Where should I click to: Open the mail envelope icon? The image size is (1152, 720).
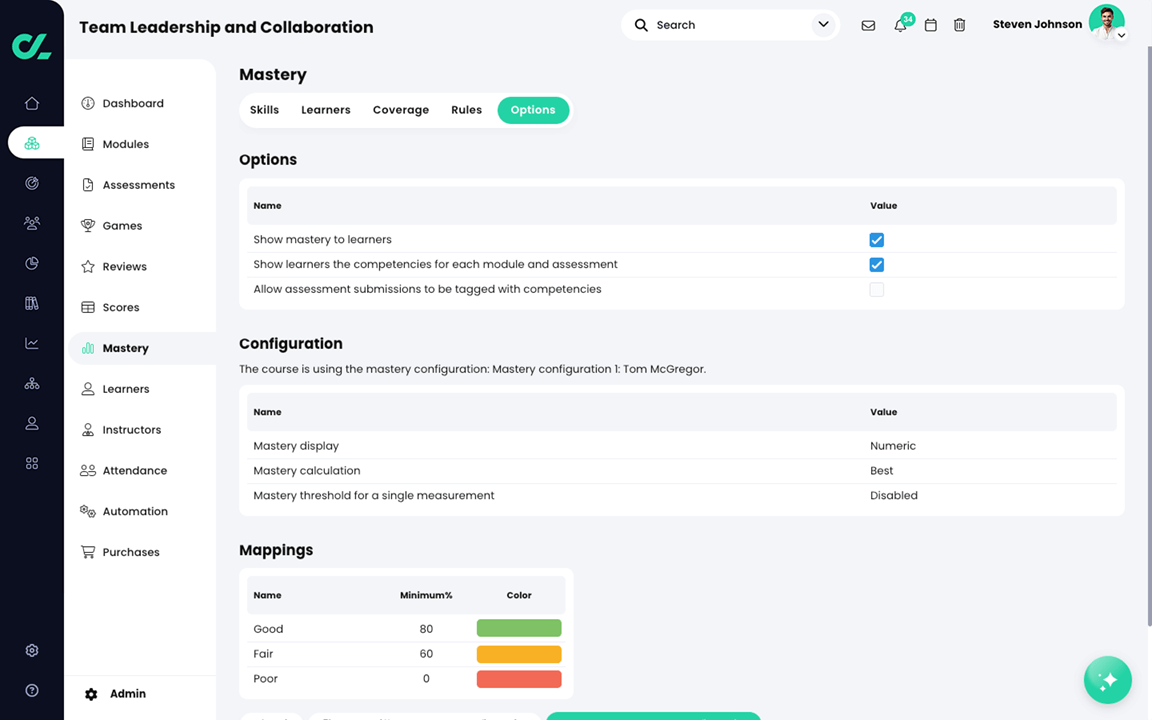pos(868,25)
